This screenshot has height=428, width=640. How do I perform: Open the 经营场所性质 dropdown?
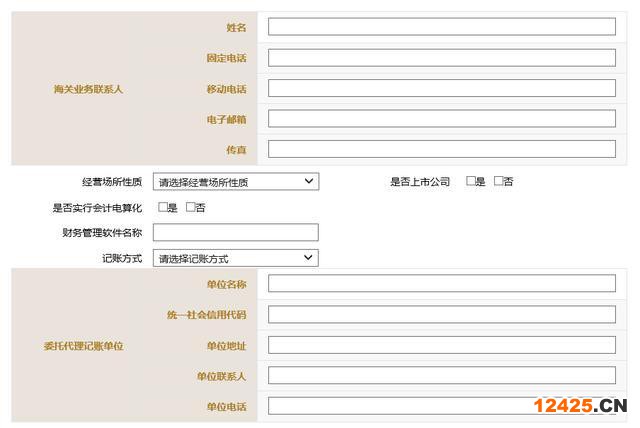click(x=235, y=182)
